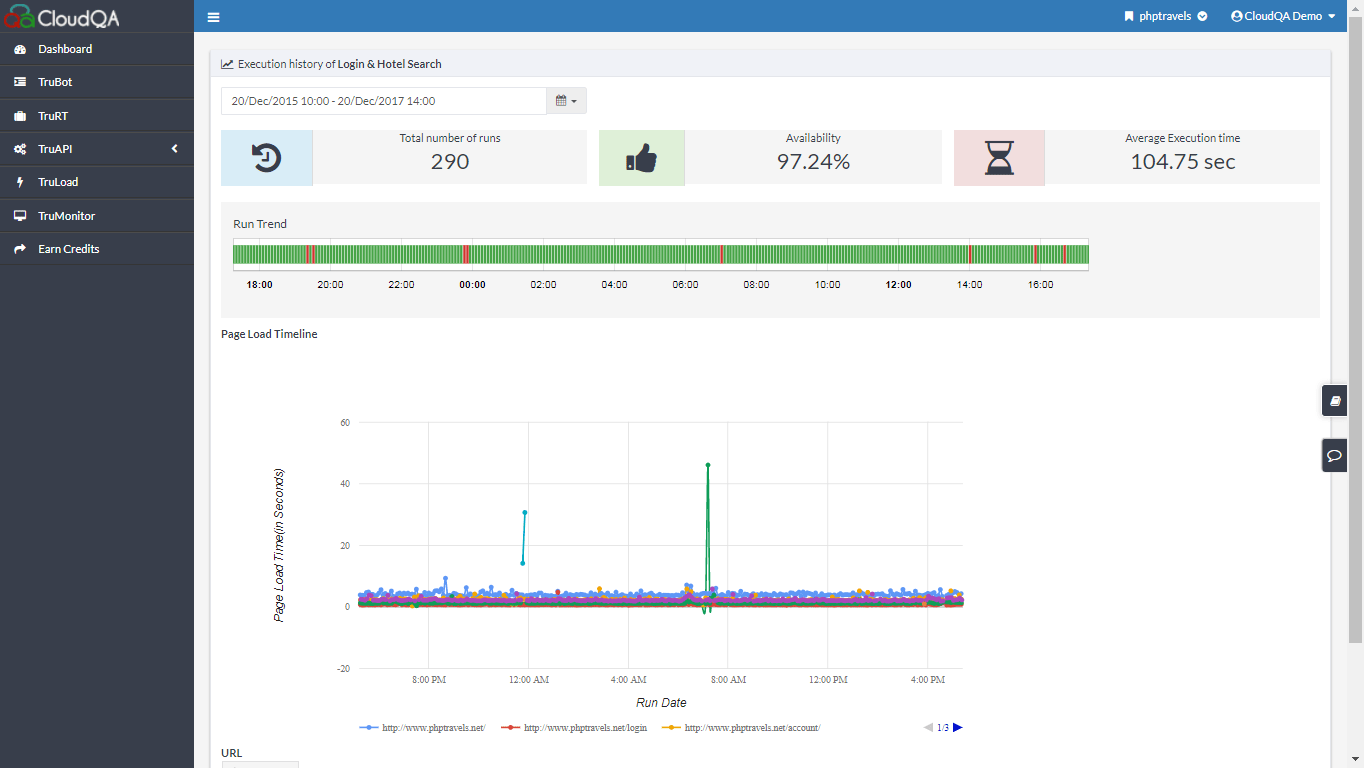Expand the TruAPI submenu chevron
Screen dimensions: 1364x768
click(x=175, y=149)
